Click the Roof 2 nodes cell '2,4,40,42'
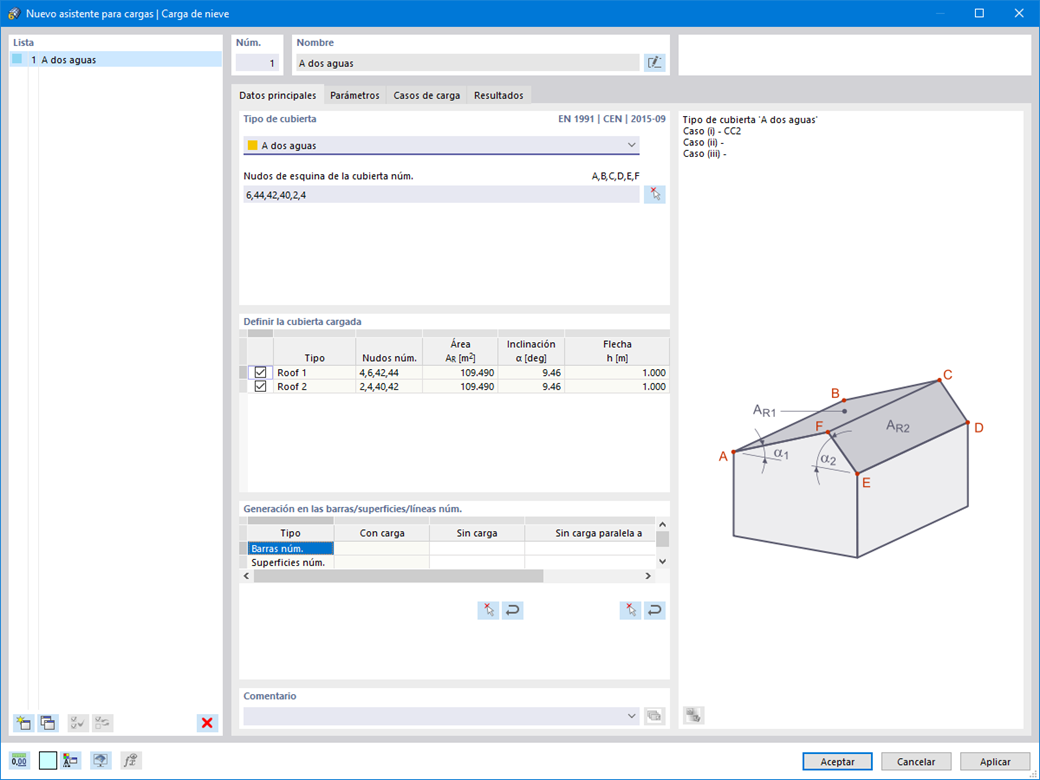The height and width of the screenshot is (780, 1040). [x=389, y=387]
